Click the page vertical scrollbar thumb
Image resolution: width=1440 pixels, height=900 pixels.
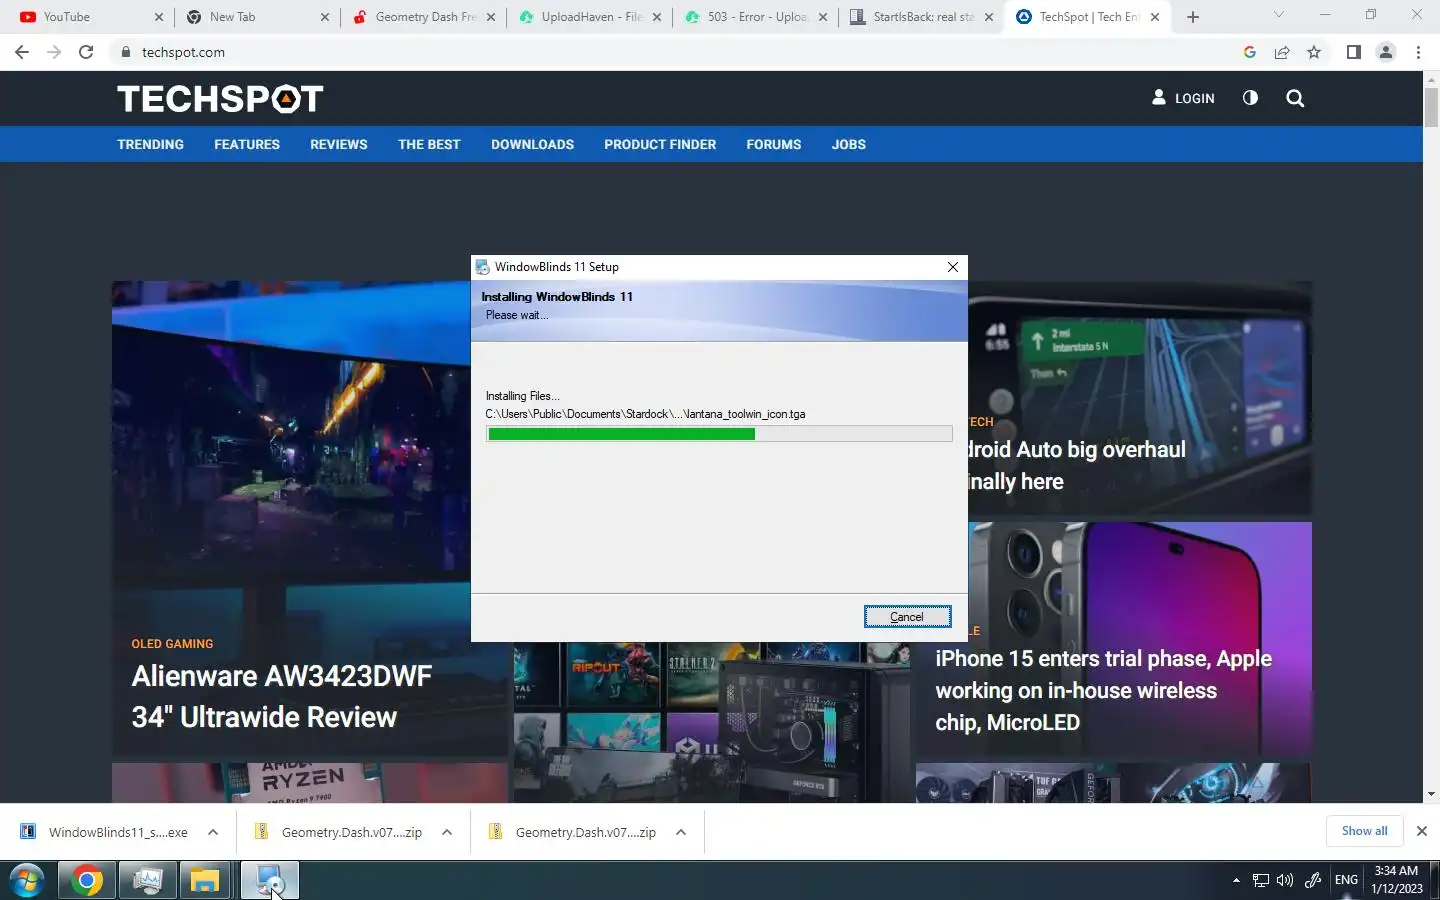click(x=1431, y=107)
